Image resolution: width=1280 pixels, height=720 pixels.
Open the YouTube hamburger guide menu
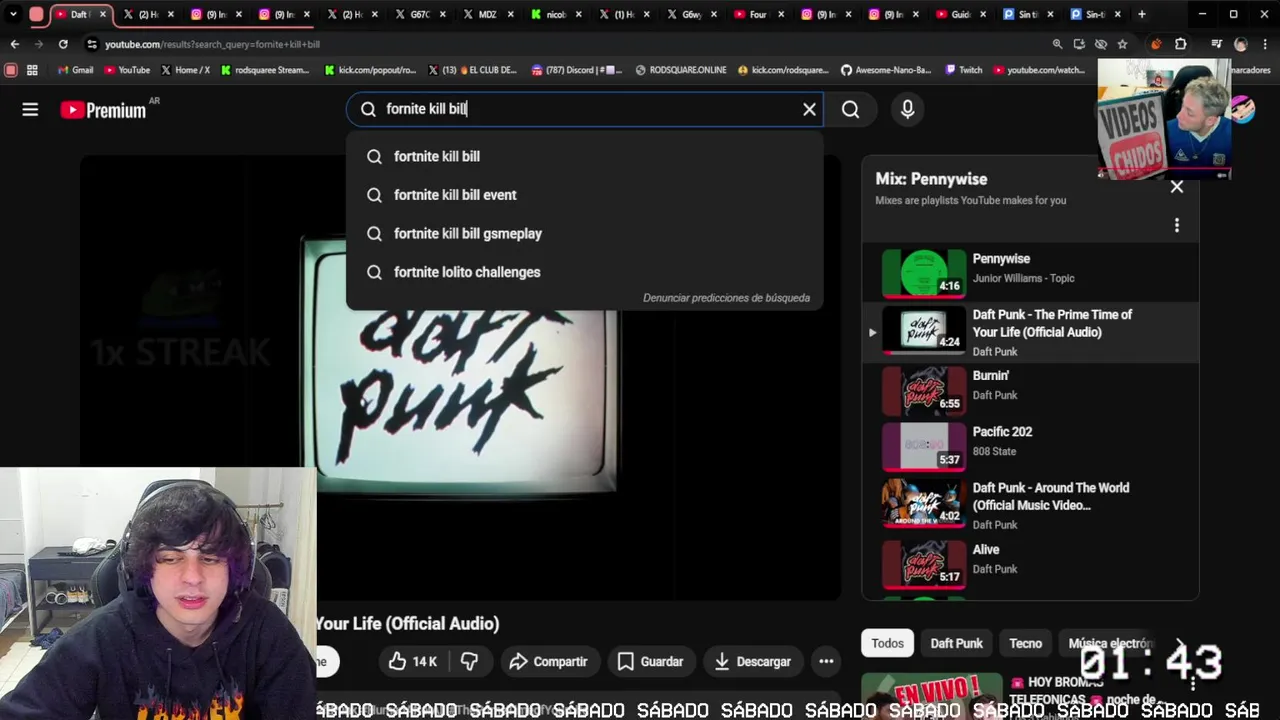[x=30, y=110]
